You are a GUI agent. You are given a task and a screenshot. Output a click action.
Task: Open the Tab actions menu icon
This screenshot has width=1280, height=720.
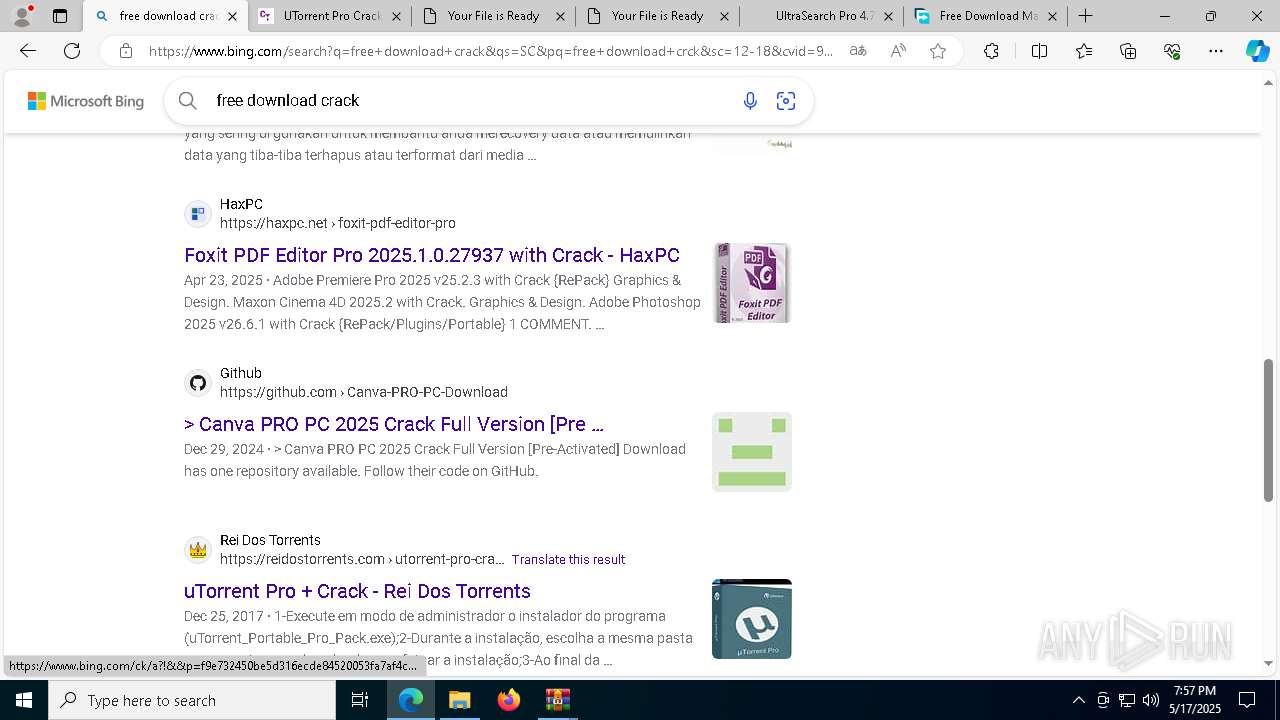60,16
